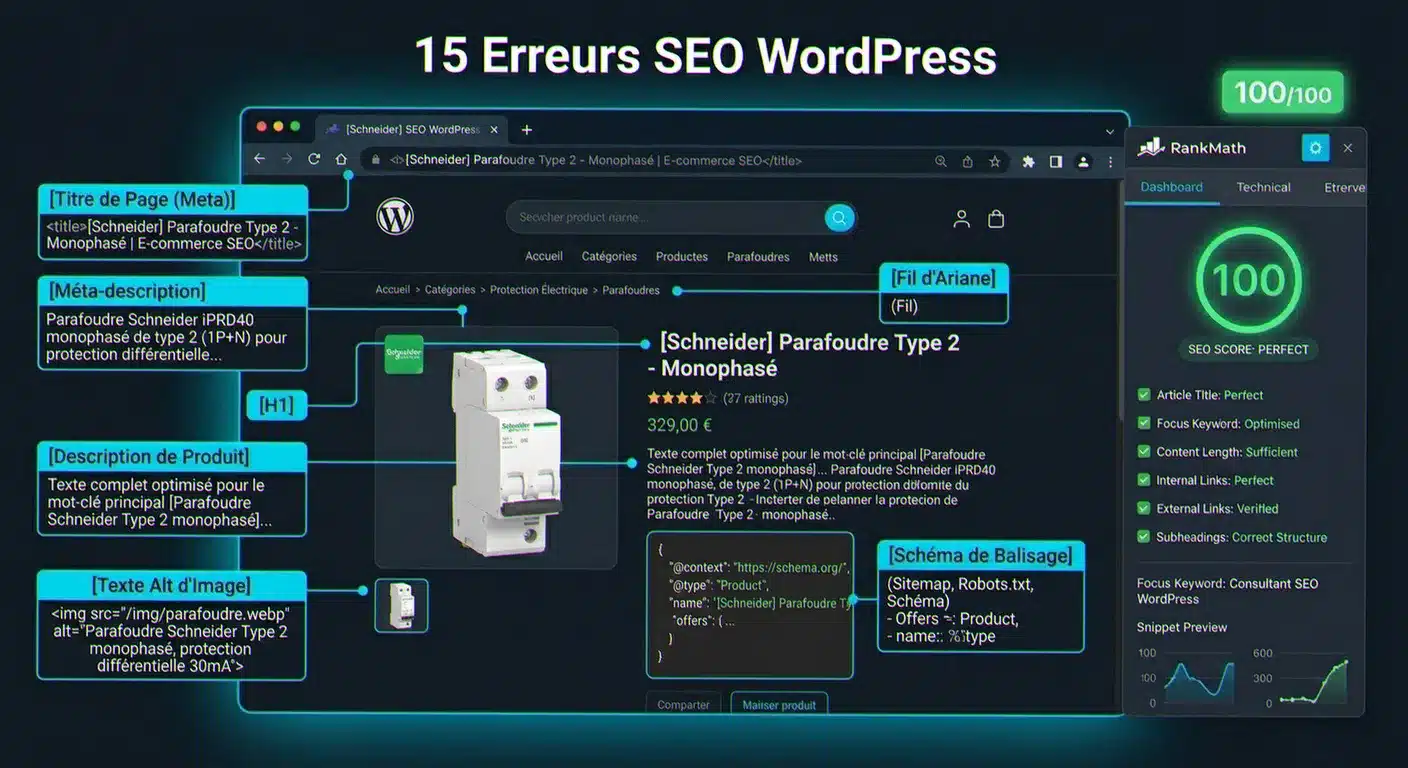Open the Parafoudres navigation menu item

pos(758,257)
